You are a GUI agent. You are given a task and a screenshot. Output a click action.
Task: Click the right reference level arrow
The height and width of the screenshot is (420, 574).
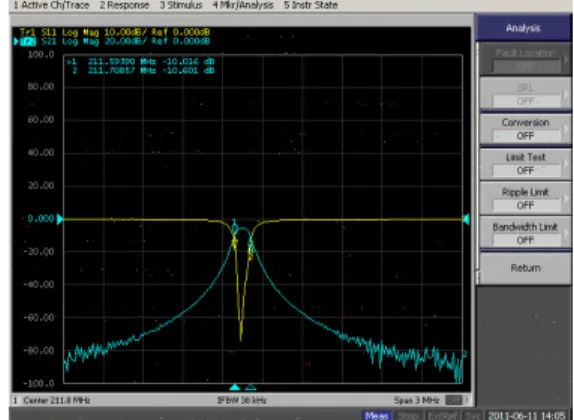pos(466,219)
